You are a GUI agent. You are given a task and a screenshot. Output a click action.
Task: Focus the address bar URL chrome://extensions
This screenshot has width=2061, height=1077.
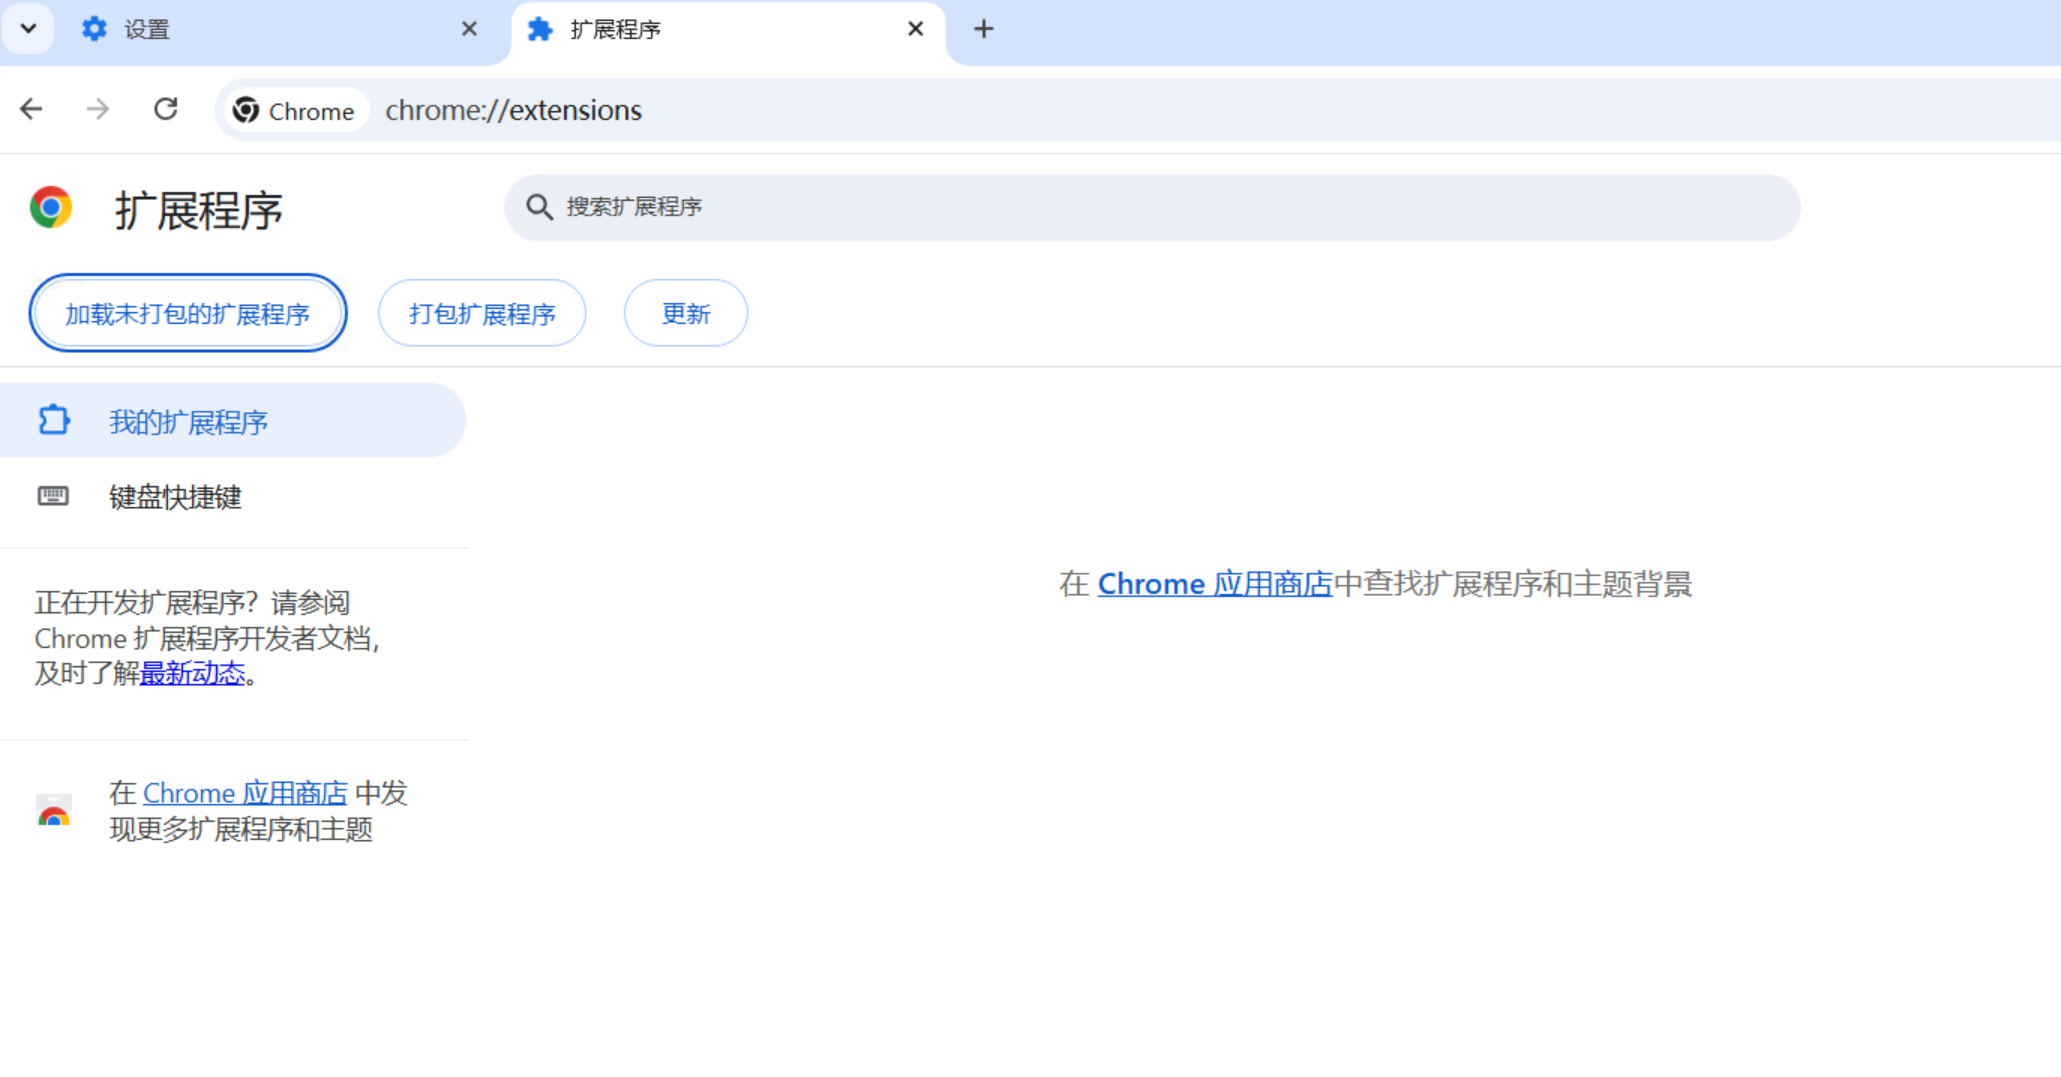point(514,110)
